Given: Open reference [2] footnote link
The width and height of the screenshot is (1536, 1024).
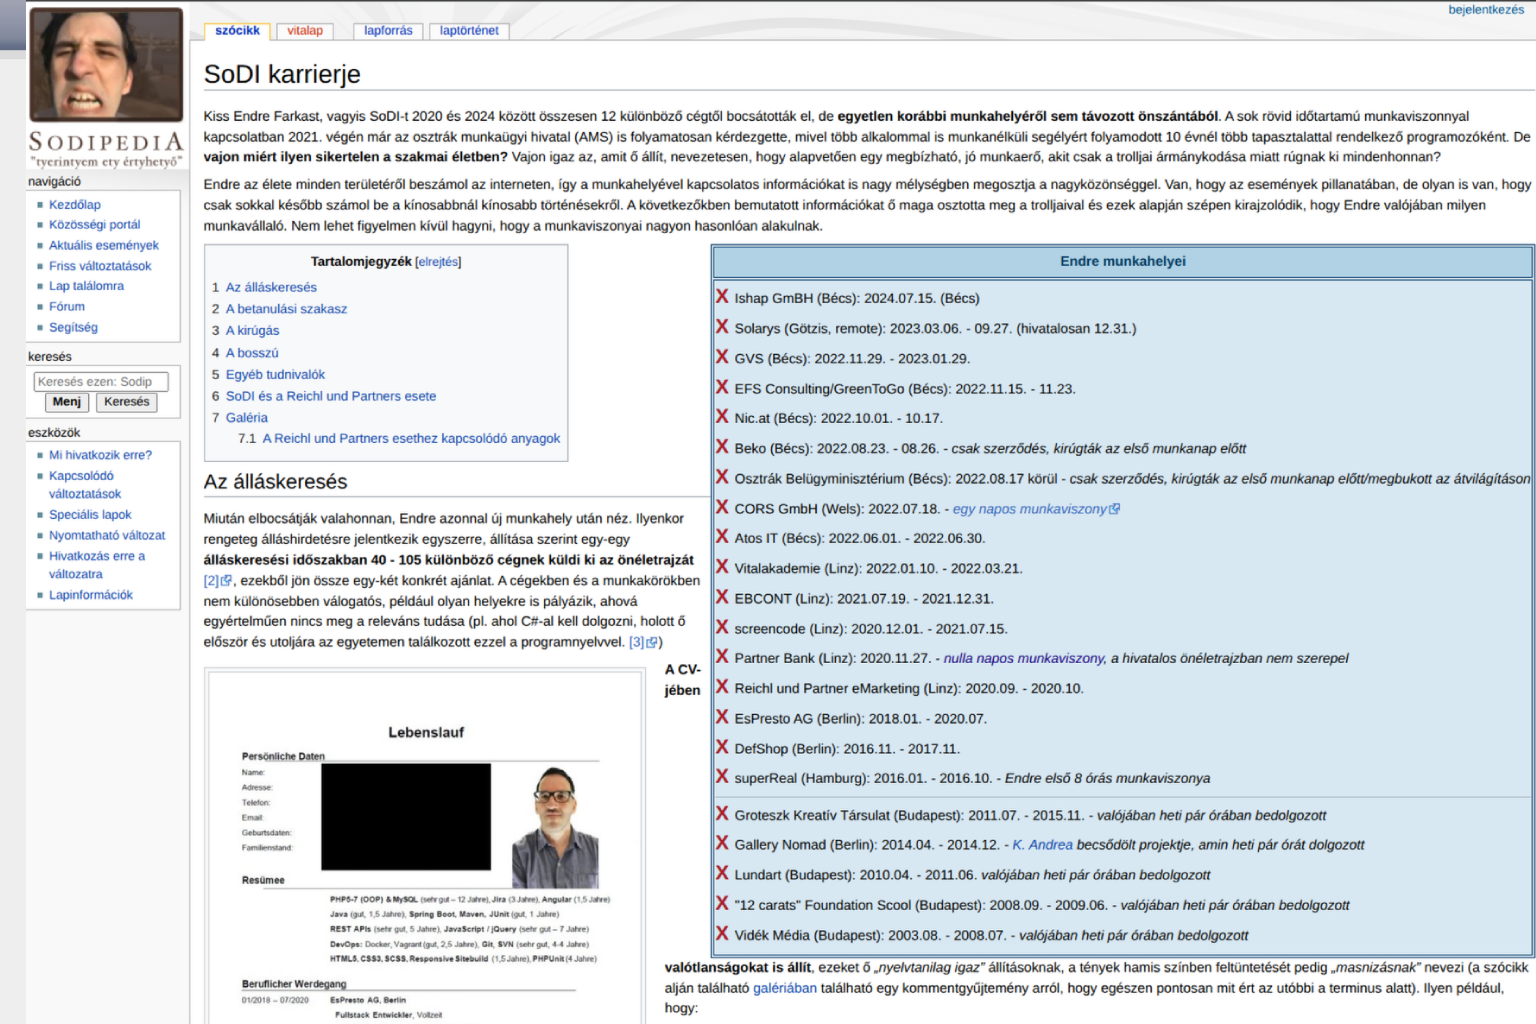Looking at the screenshot, I should point(211,580).
